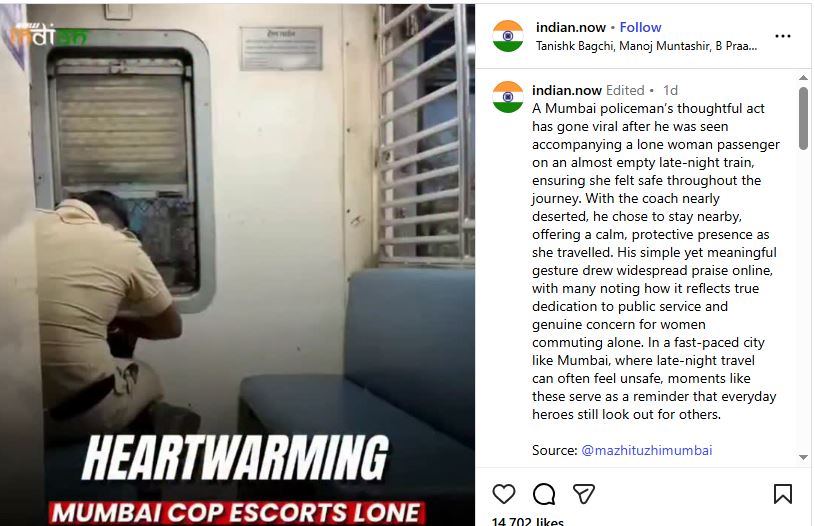Click the flag avatar beside caption
This screenshot has height=526, width=815.
508,97
